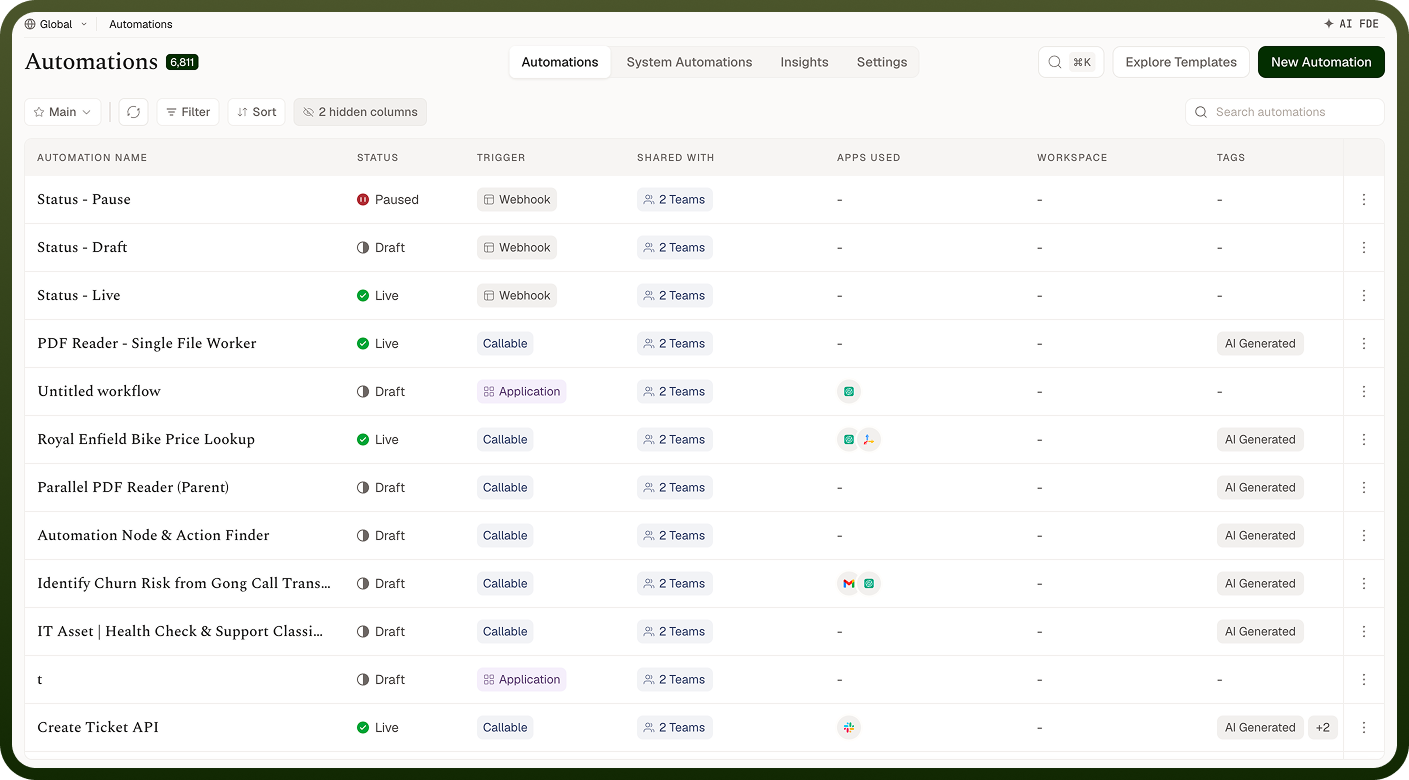Click the Slack app icon in Create Ticket API row
This screenshot has height=780, width=1409.
pos(849,728)
